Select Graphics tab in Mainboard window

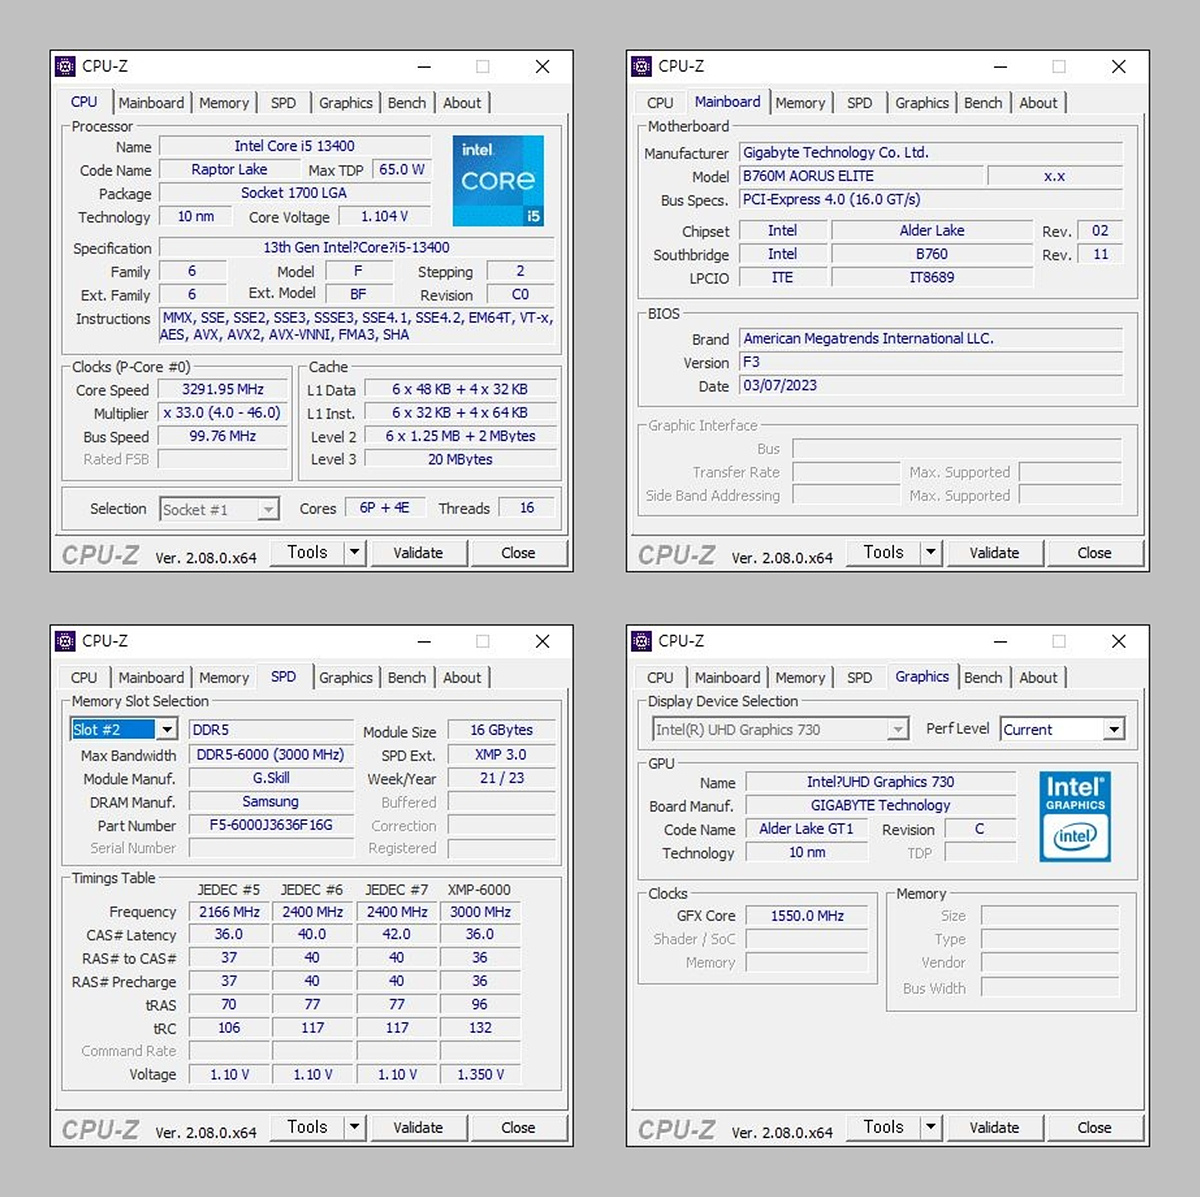(922, 102)
